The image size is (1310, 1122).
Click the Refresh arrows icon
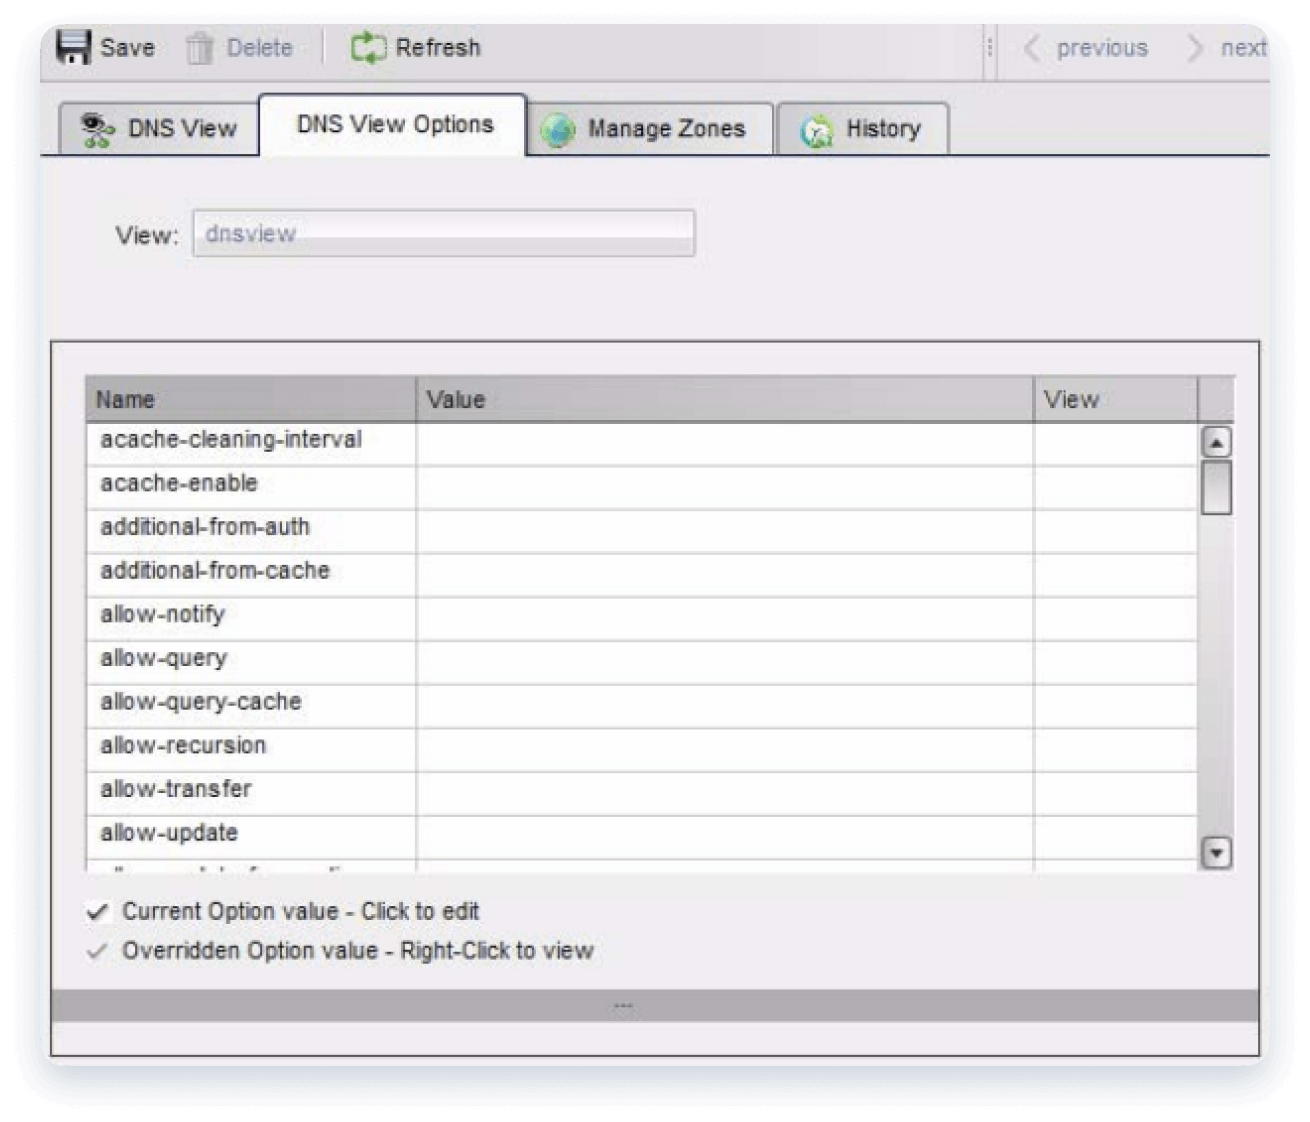click(368, 47)
